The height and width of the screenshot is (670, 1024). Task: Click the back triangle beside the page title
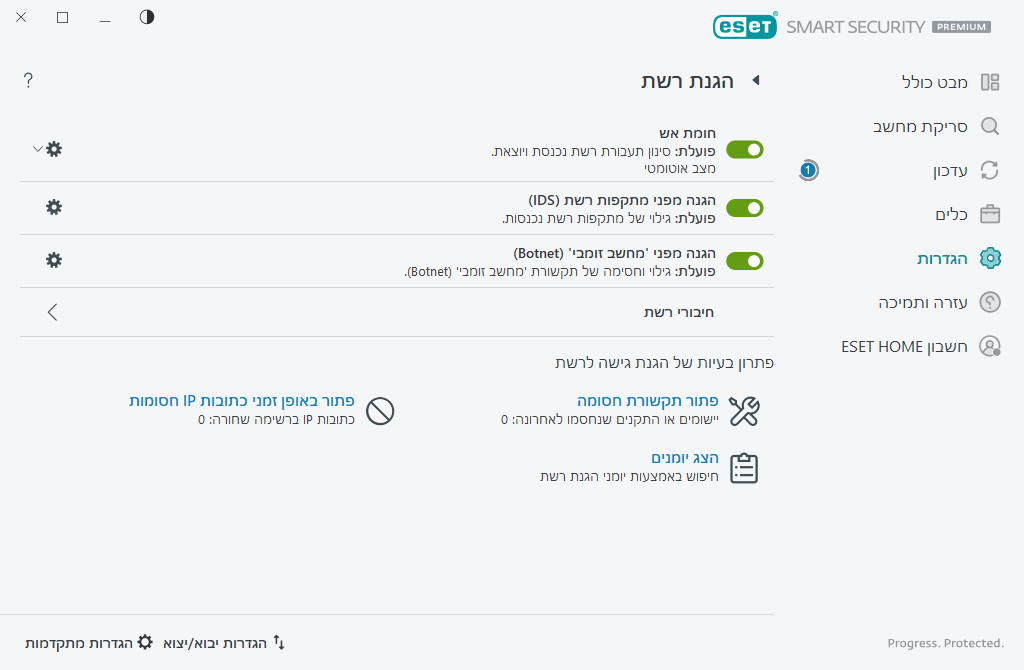pyautogui.click(x=755, y=81)
